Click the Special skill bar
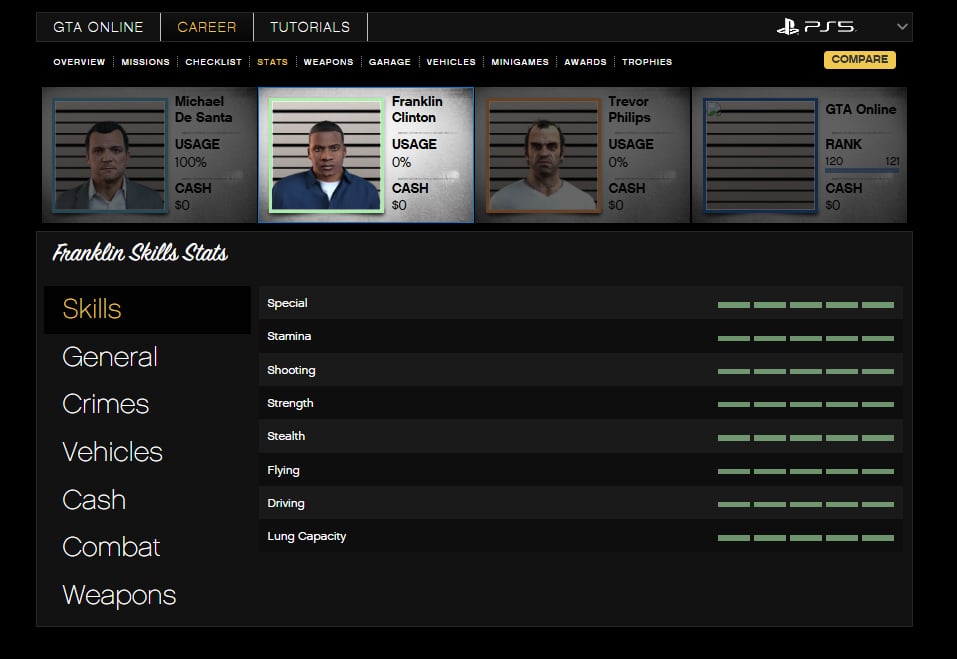The height and width of the screenshot is (659, 957). (806, 304)
